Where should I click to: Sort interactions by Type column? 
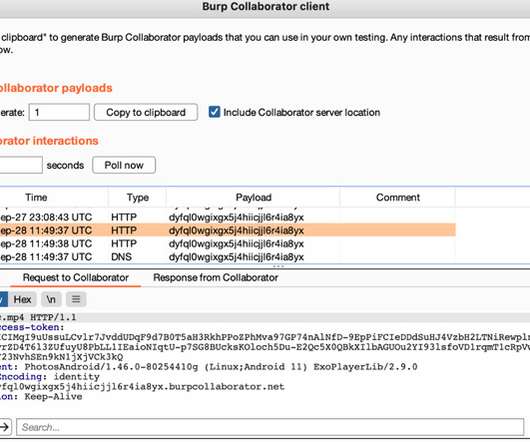pyautogui.click(x=137, y=197)
